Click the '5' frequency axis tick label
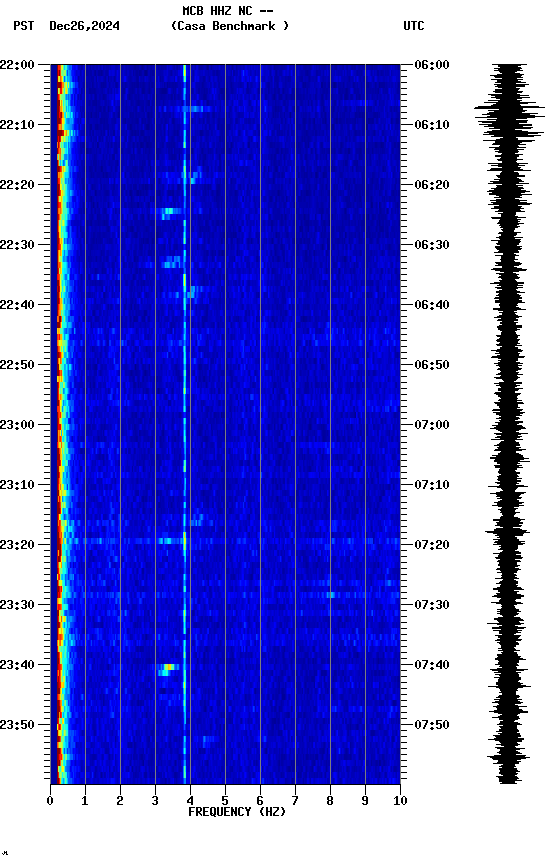The image size is (552, 864). tap(225, 801)
